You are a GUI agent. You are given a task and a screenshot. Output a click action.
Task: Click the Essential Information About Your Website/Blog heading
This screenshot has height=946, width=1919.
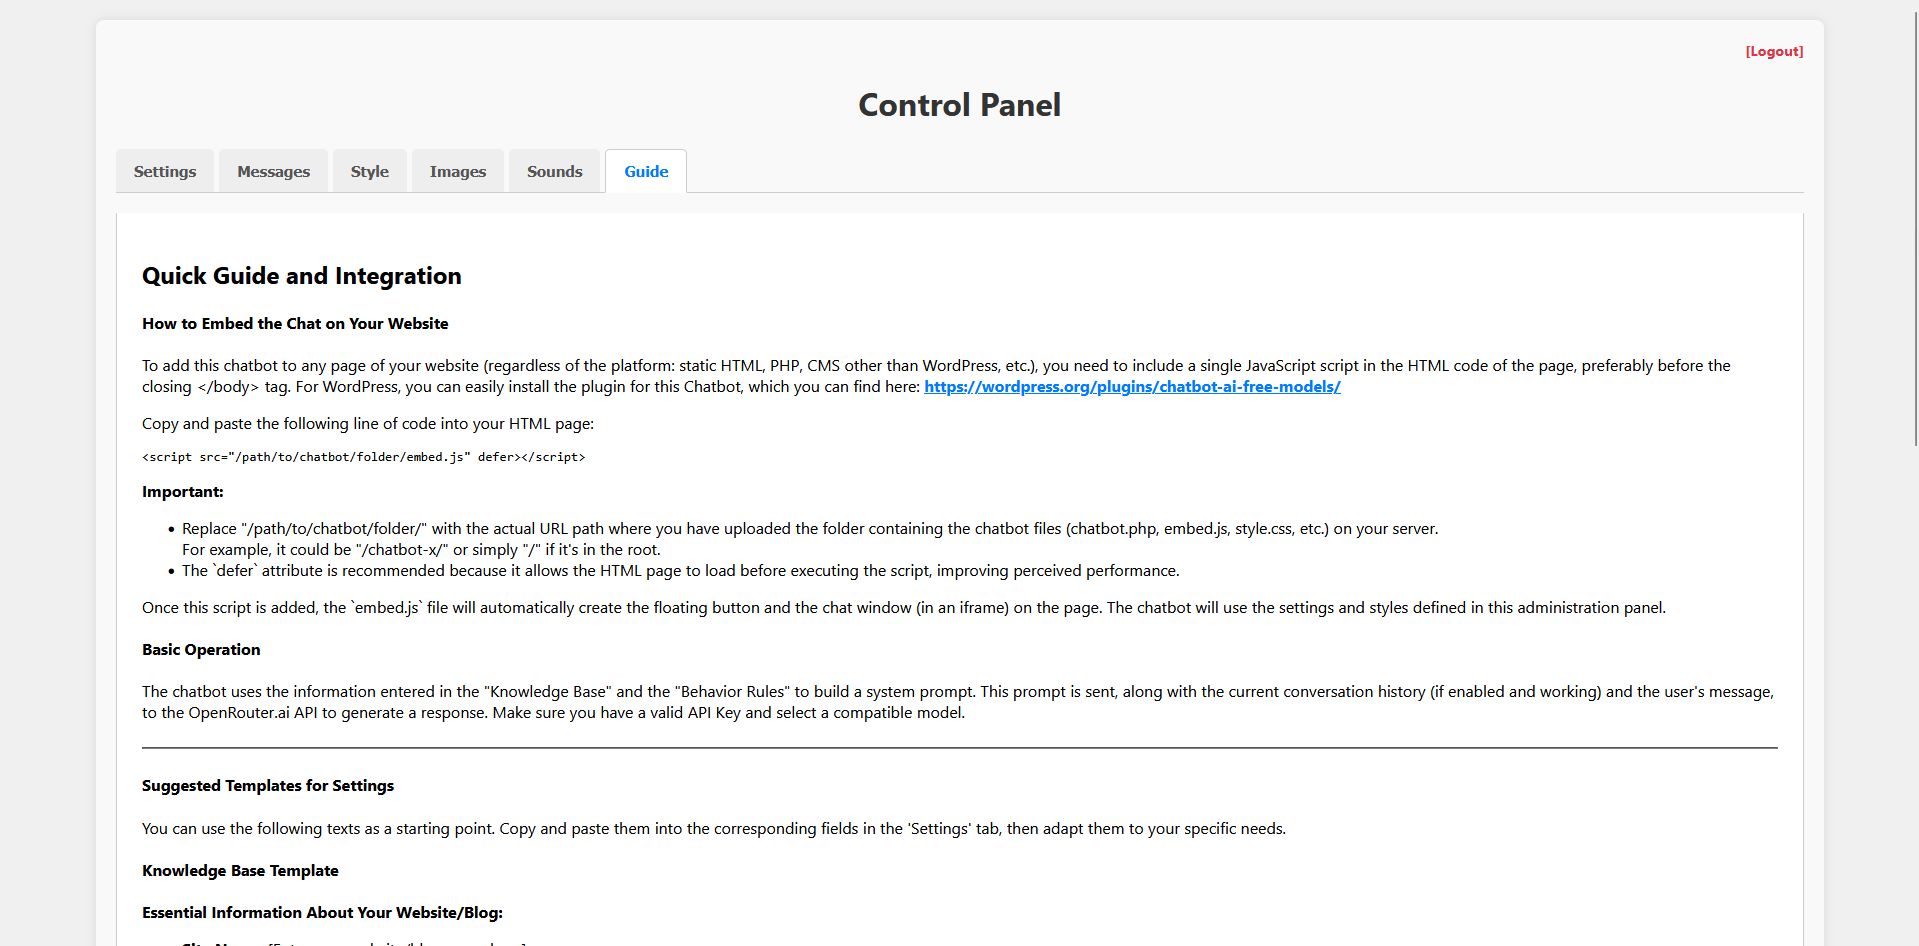322,913
